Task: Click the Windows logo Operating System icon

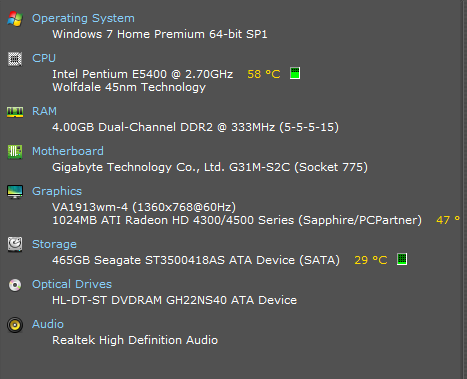Action: pyautogui.click(x=15, y=19)
